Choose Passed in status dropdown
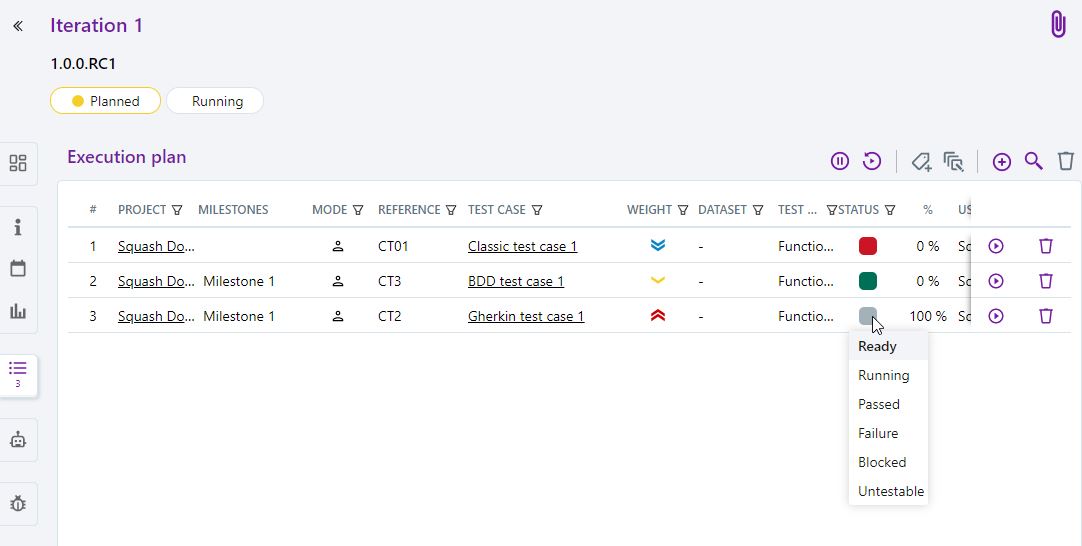 (x=879, y=404)
